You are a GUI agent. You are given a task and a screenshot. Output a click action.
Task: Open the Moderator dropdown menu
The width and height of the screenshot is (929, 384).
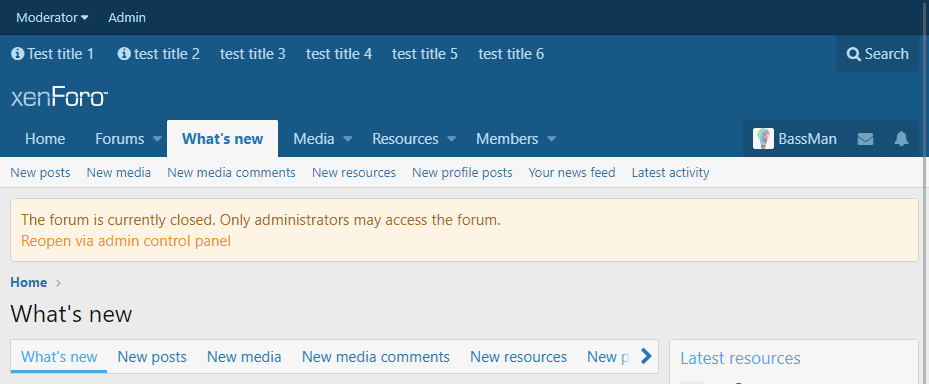[x=52, y=18]
